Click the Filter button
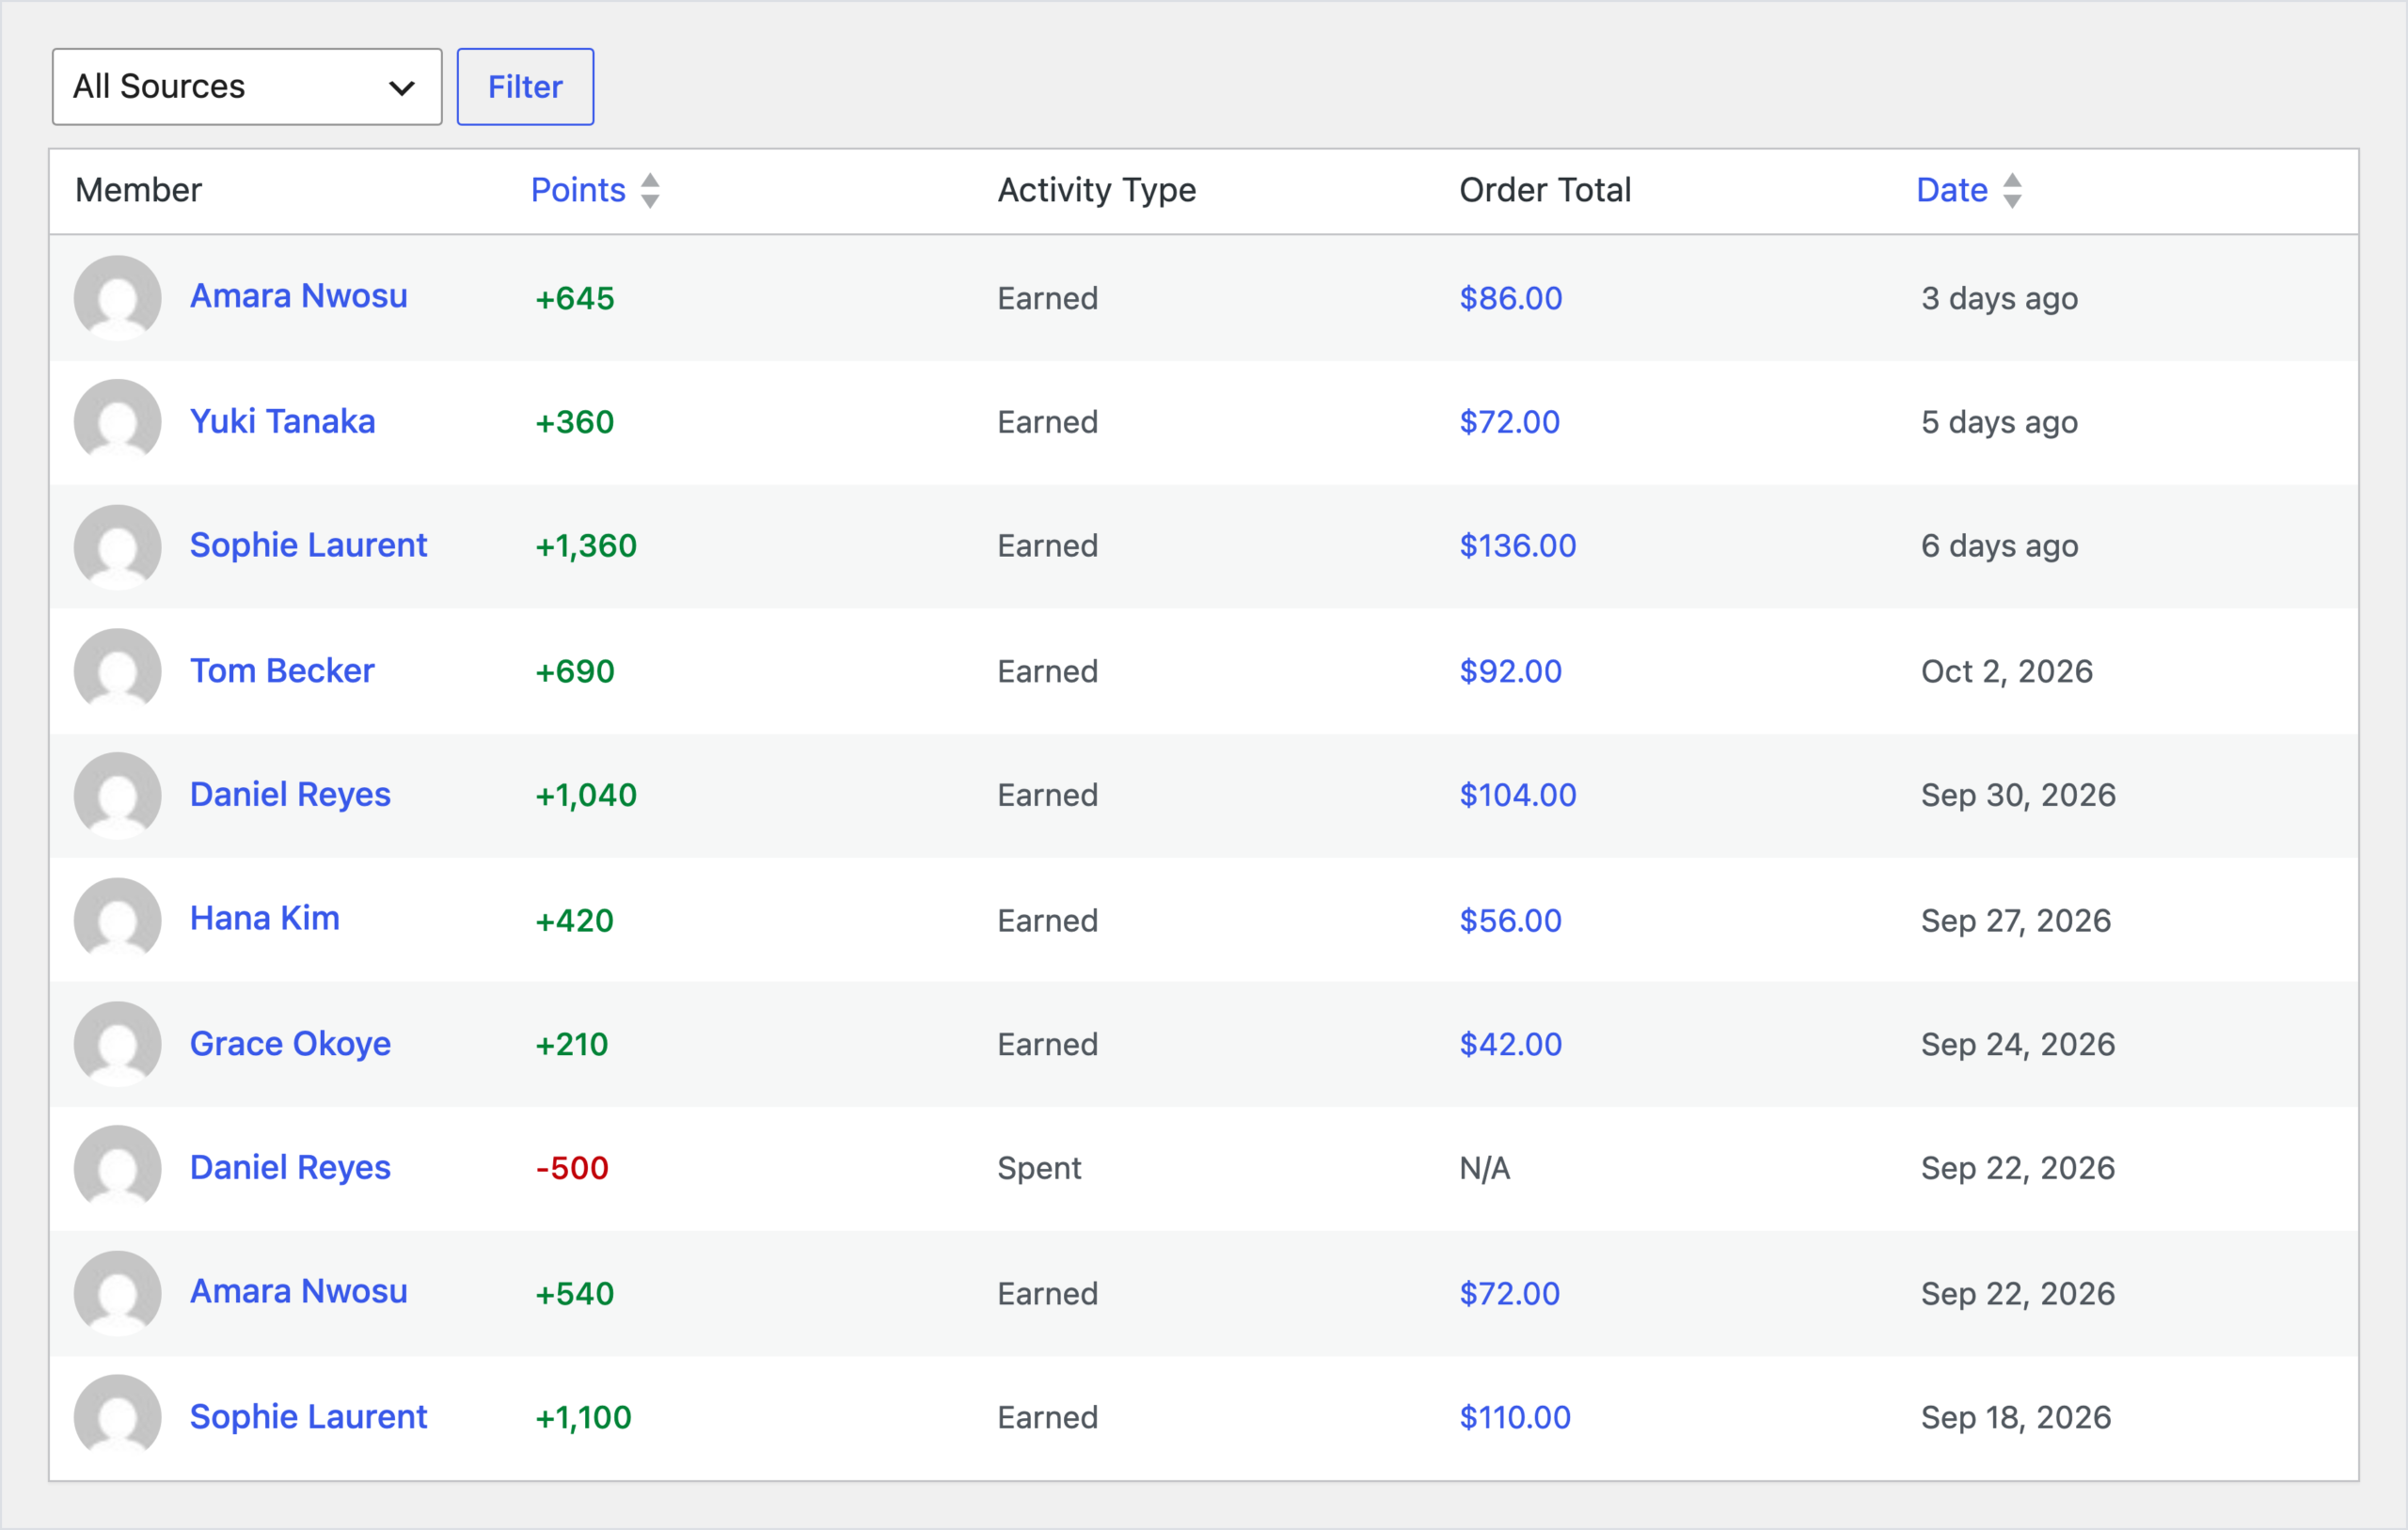Viewport: 2408px width, 1530px height. coord(525,87)
